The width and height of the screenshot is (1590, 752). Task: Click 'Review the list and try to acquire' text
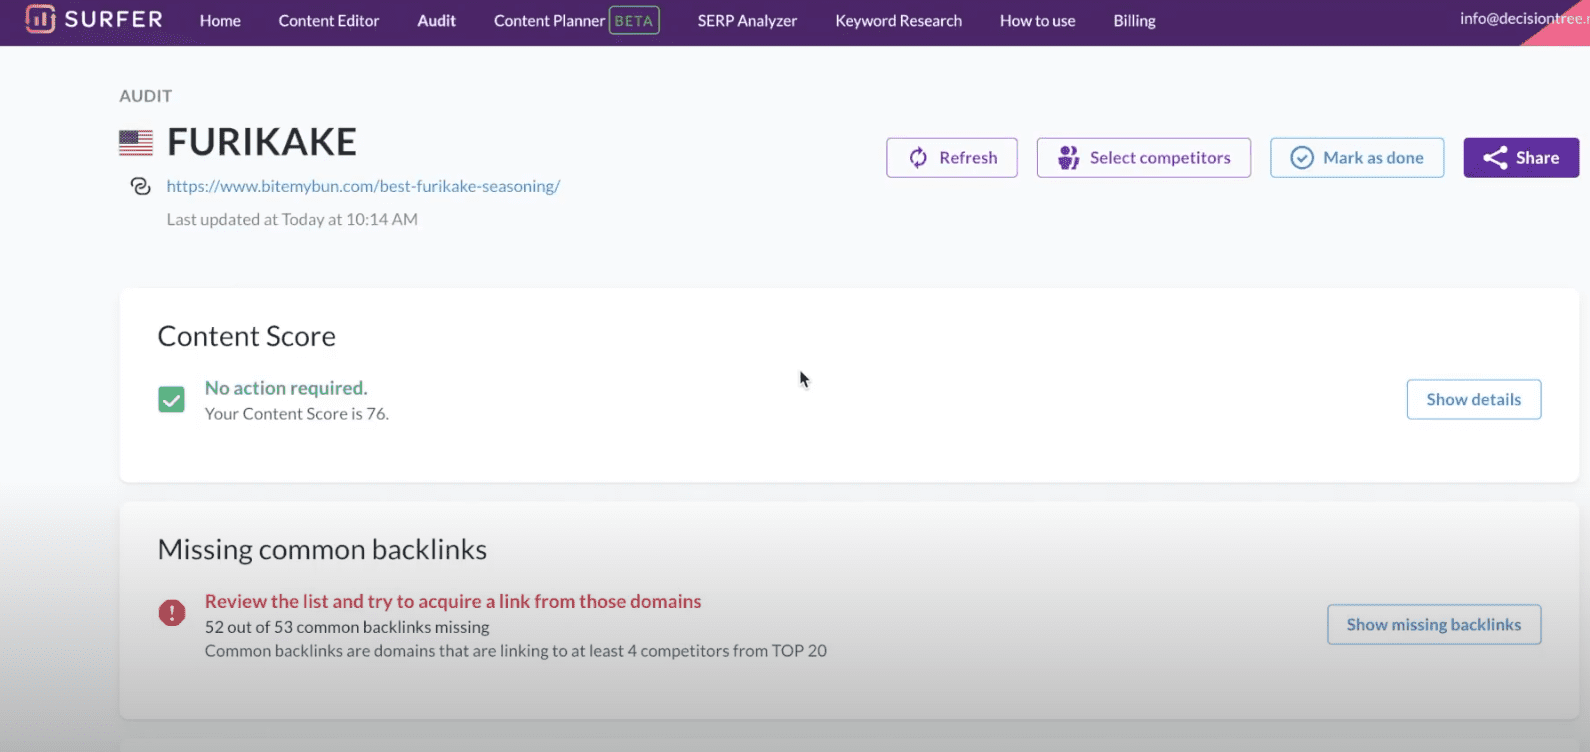pos(453,601)
